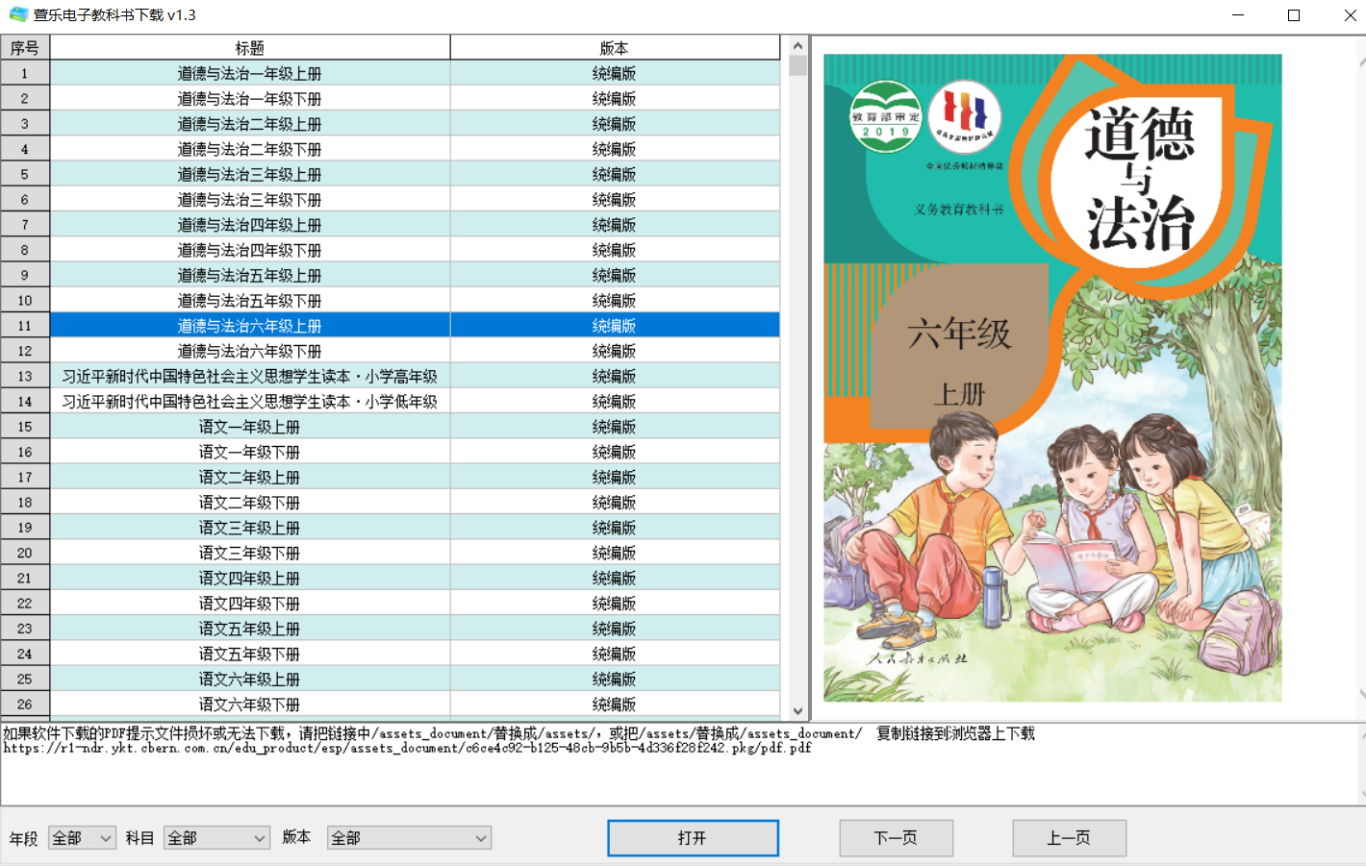
Task: Open the 版本 filter dropdown
Action: click(409, 838)
